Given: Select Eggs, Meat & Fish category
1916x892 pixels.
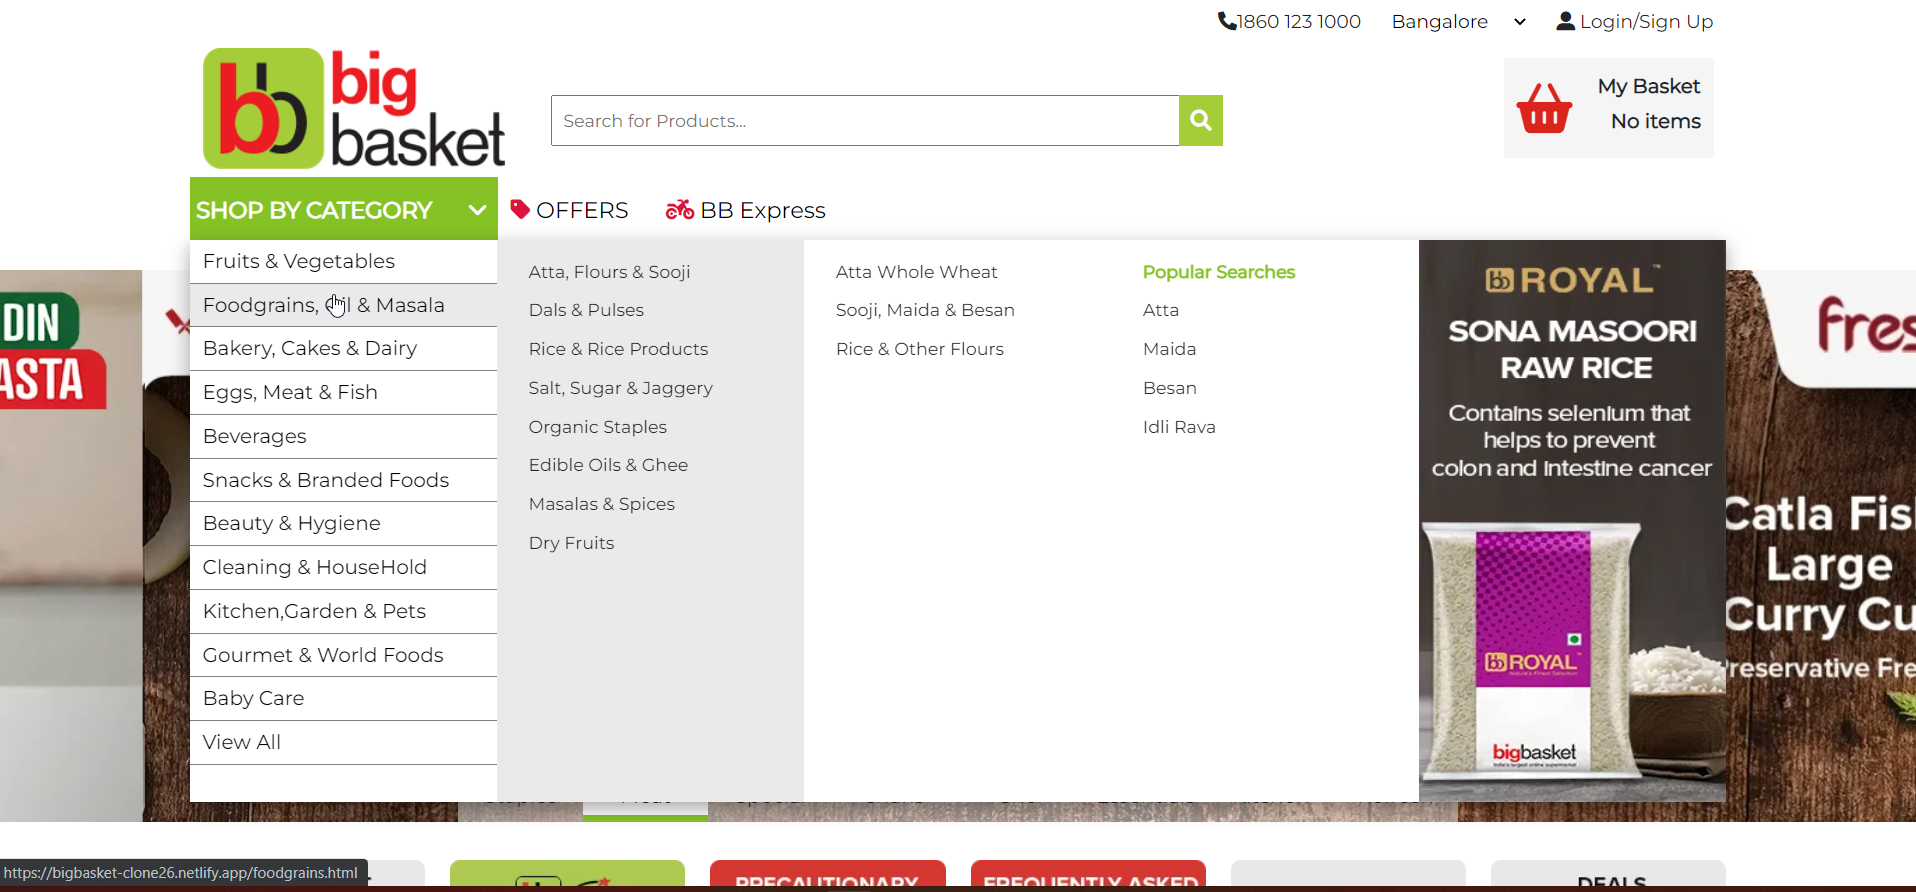Looking at the screenshot, I should click(343, 392).
